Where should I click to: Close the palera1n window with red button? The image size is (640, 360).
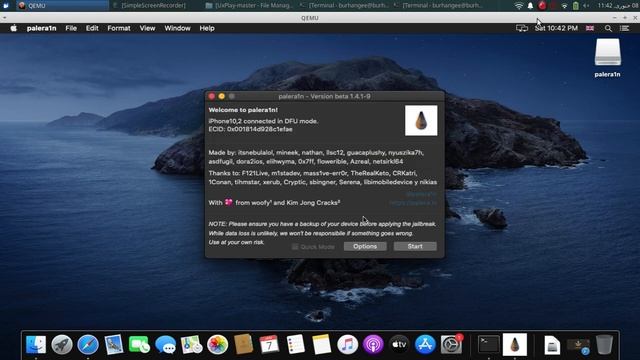211,96
